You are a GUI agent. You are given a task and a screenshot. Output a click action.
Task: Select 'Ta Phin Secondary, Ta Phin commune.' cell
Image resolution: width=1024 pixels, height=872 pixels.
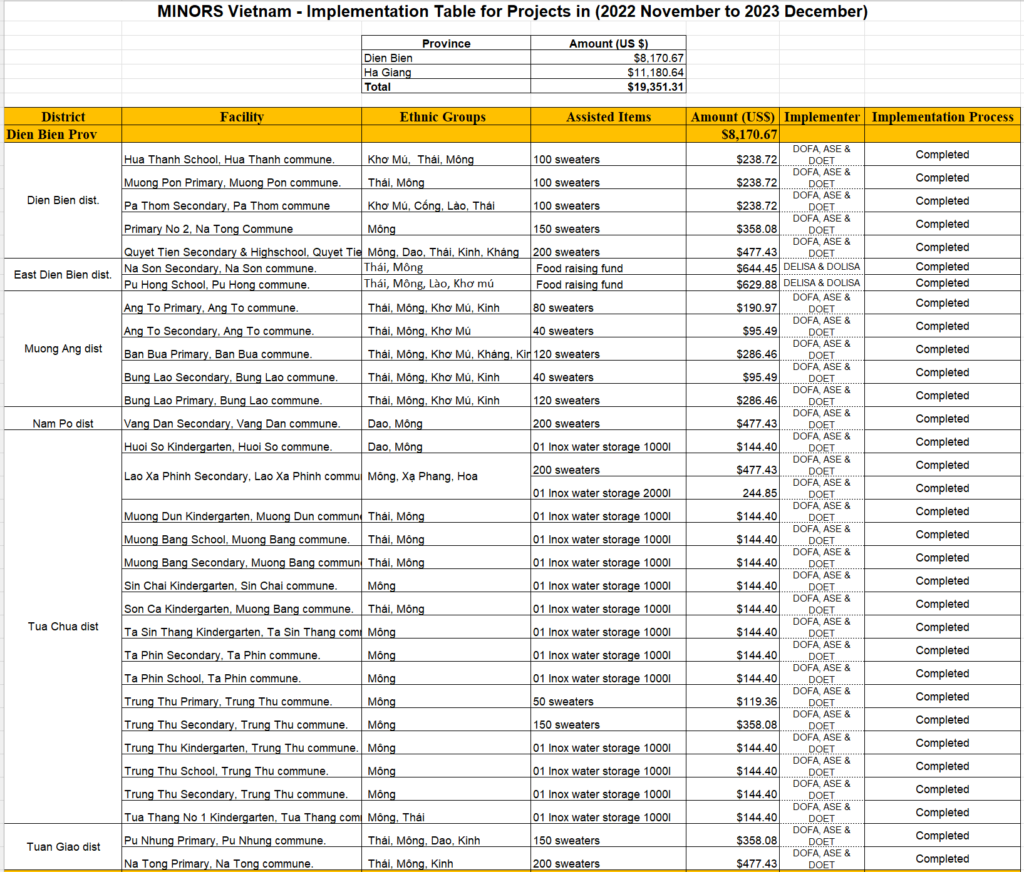[x=241, y=651]
